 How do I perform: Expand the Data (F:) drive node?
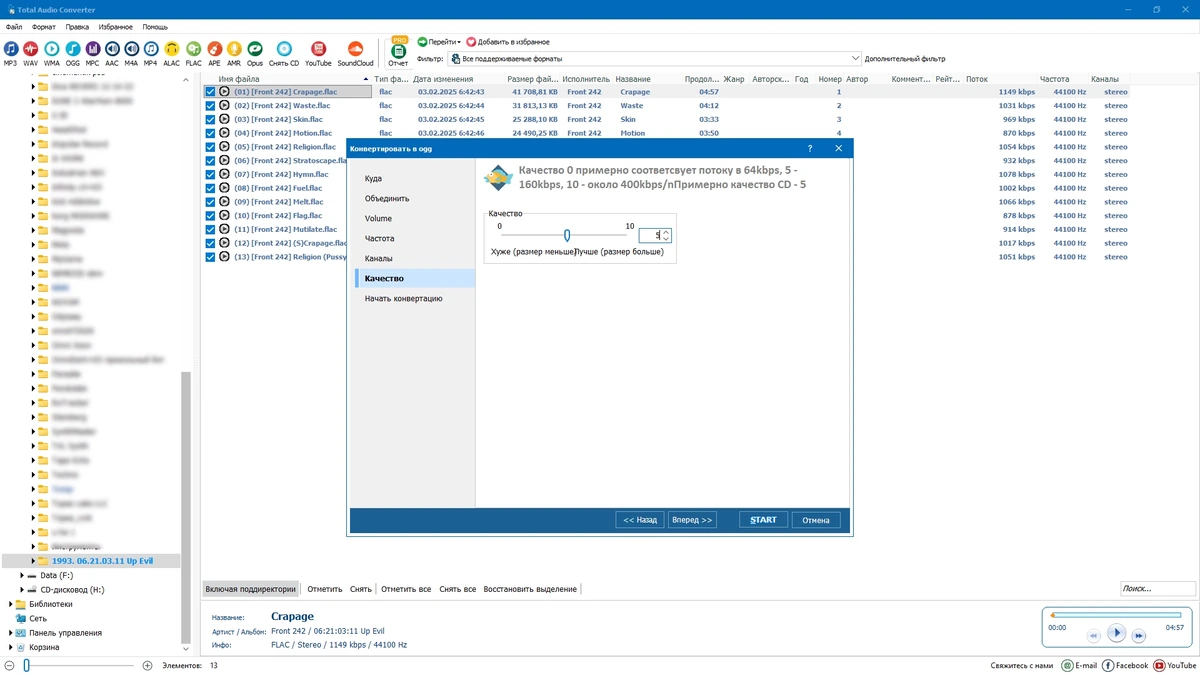coord(22,576)
